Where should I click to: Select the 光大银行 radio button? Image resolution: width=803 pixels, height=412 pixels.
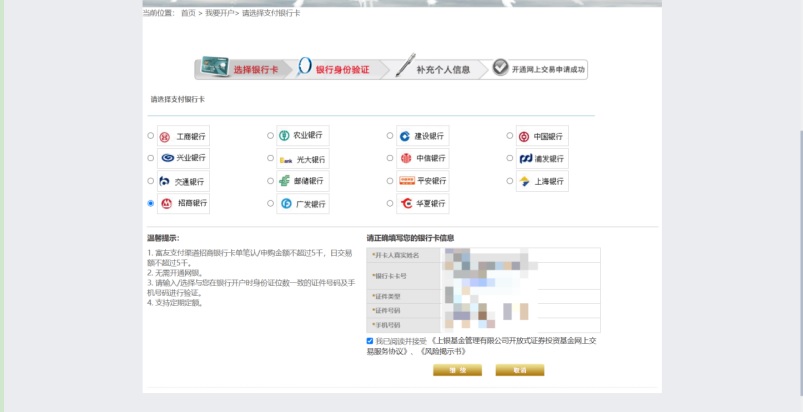270,158
